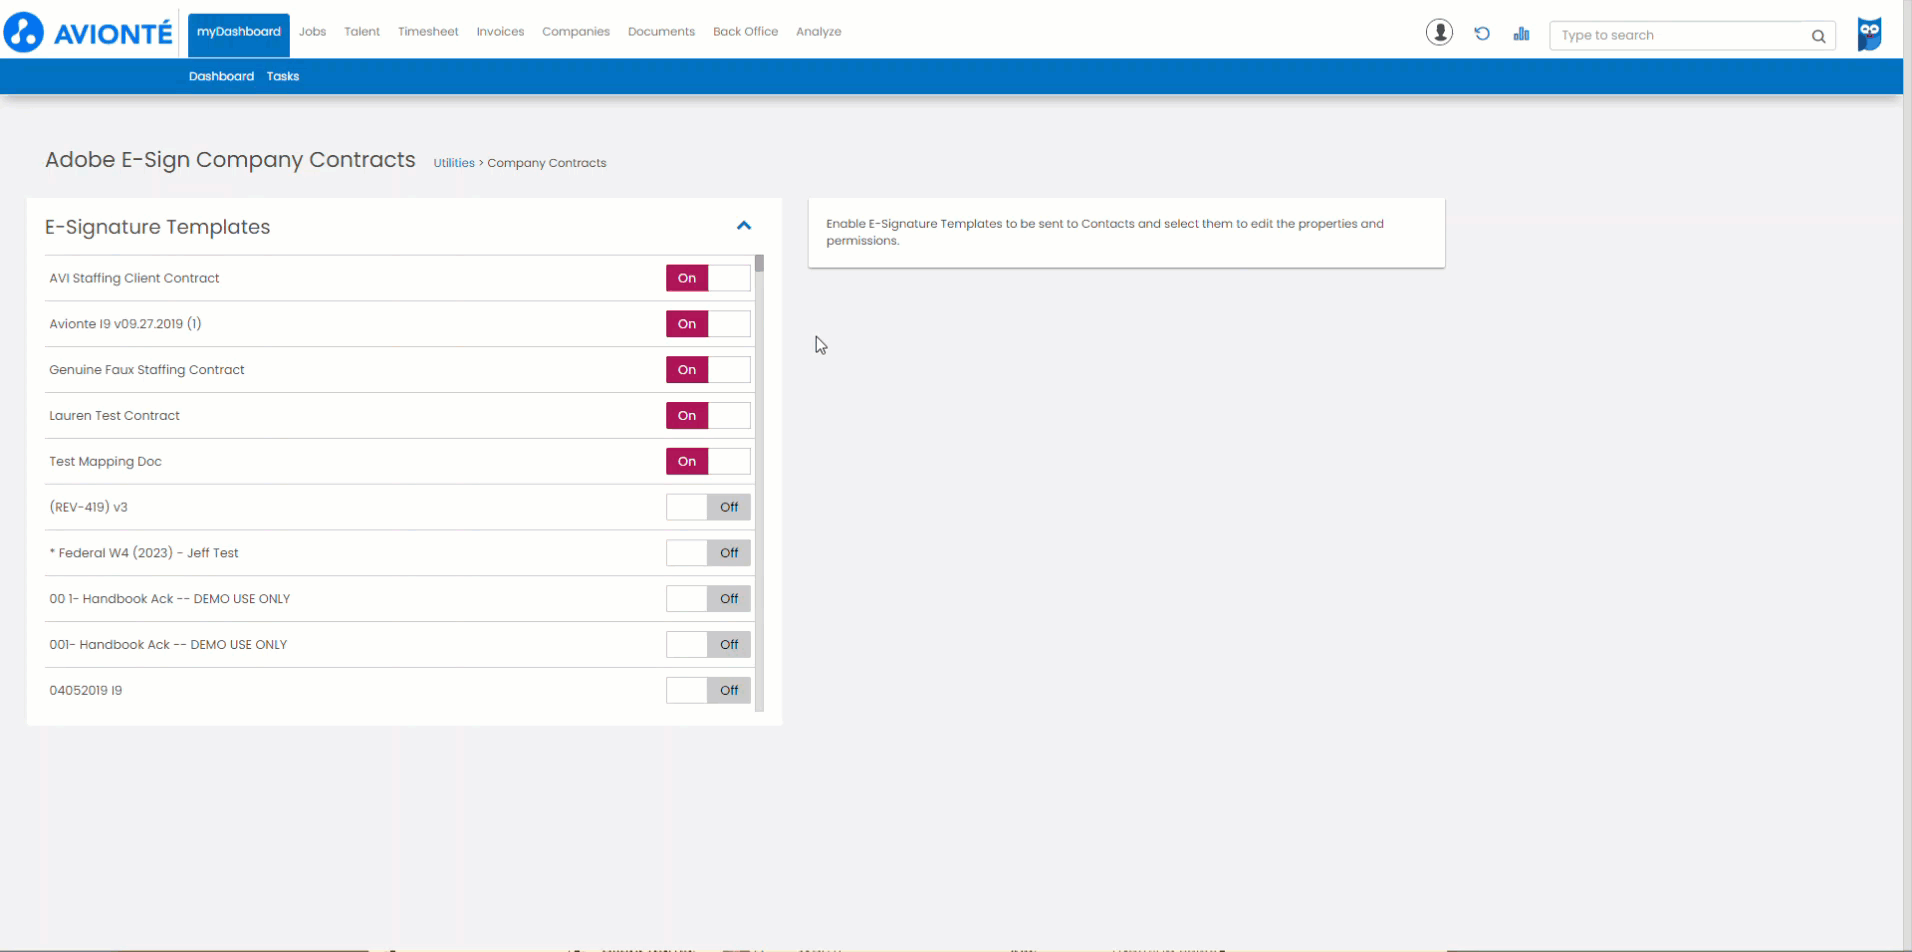The image size is (1912, 952).
Task: Turn on Federal W4 (2023) - Jeff Test
Action: pos(708,553)
